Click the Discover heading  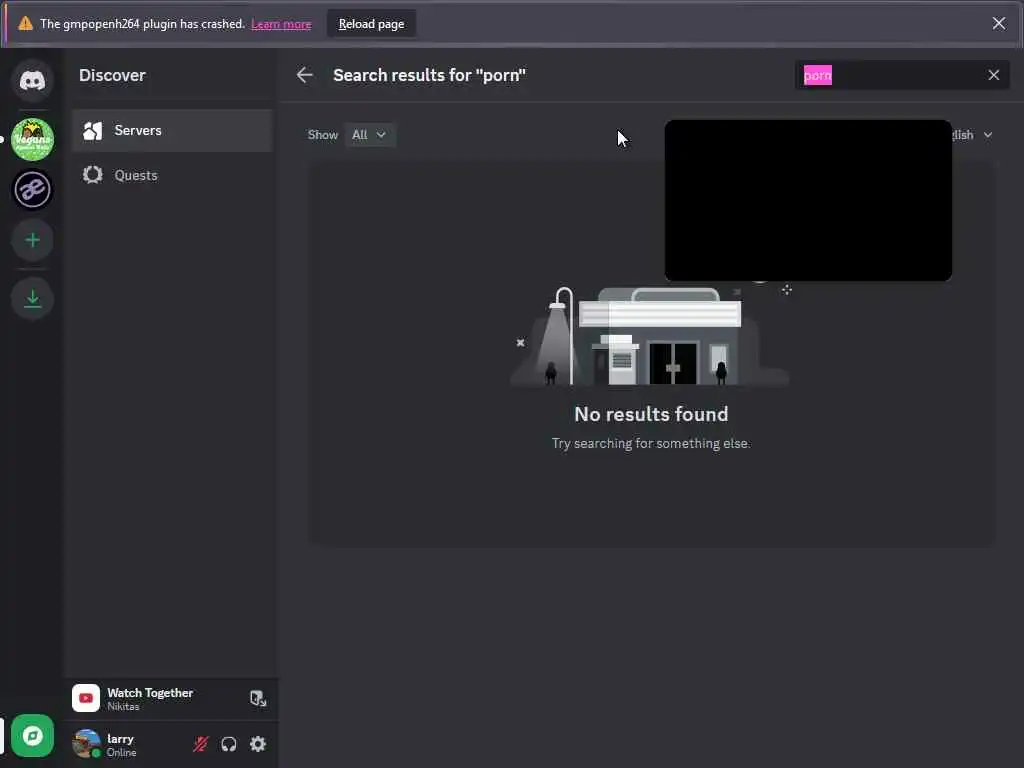click(x=112, y=75)
